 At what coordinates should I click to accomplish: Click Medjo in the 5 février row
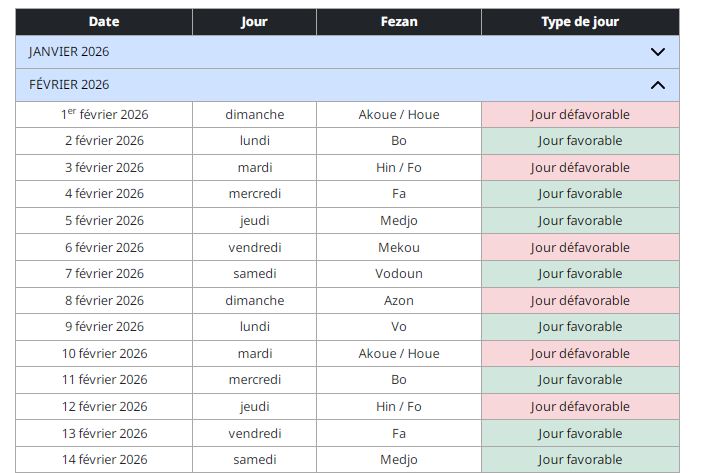(399, 221)
